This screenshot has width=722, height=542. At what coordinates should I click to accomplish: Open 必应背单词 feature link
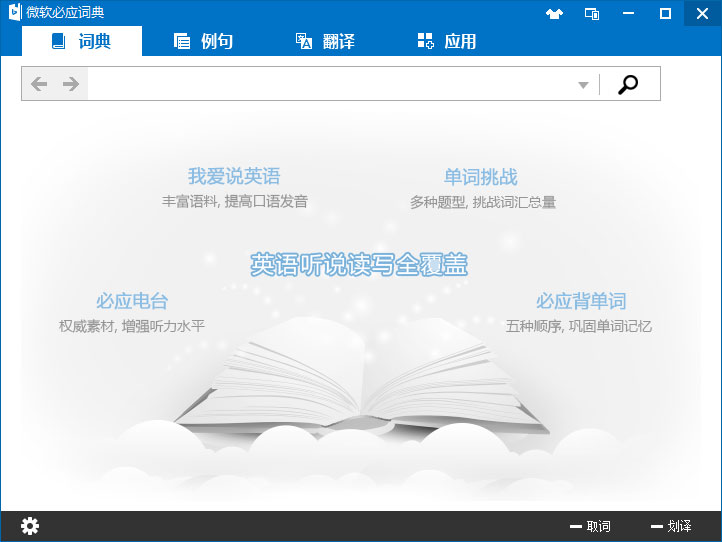click(x=581, y=301)
